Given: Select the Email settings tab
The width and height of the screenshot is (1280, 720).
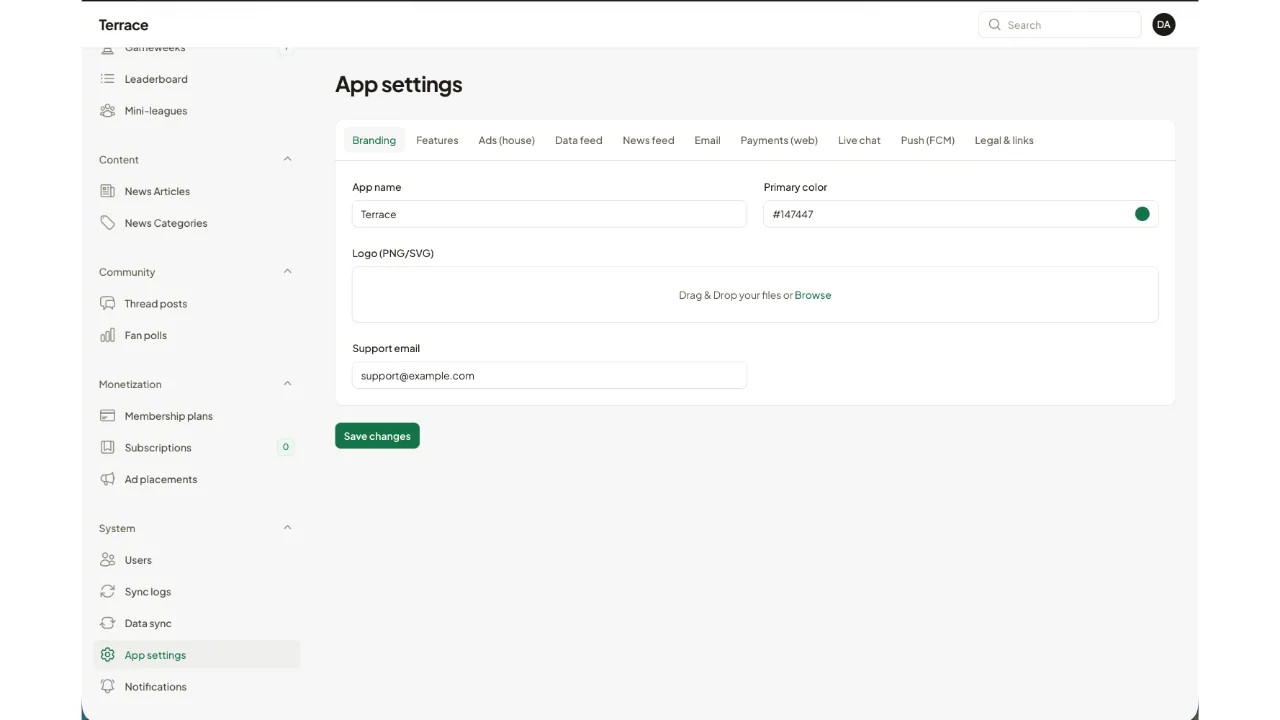Looking at the screenshot, I should coord(707,140).
